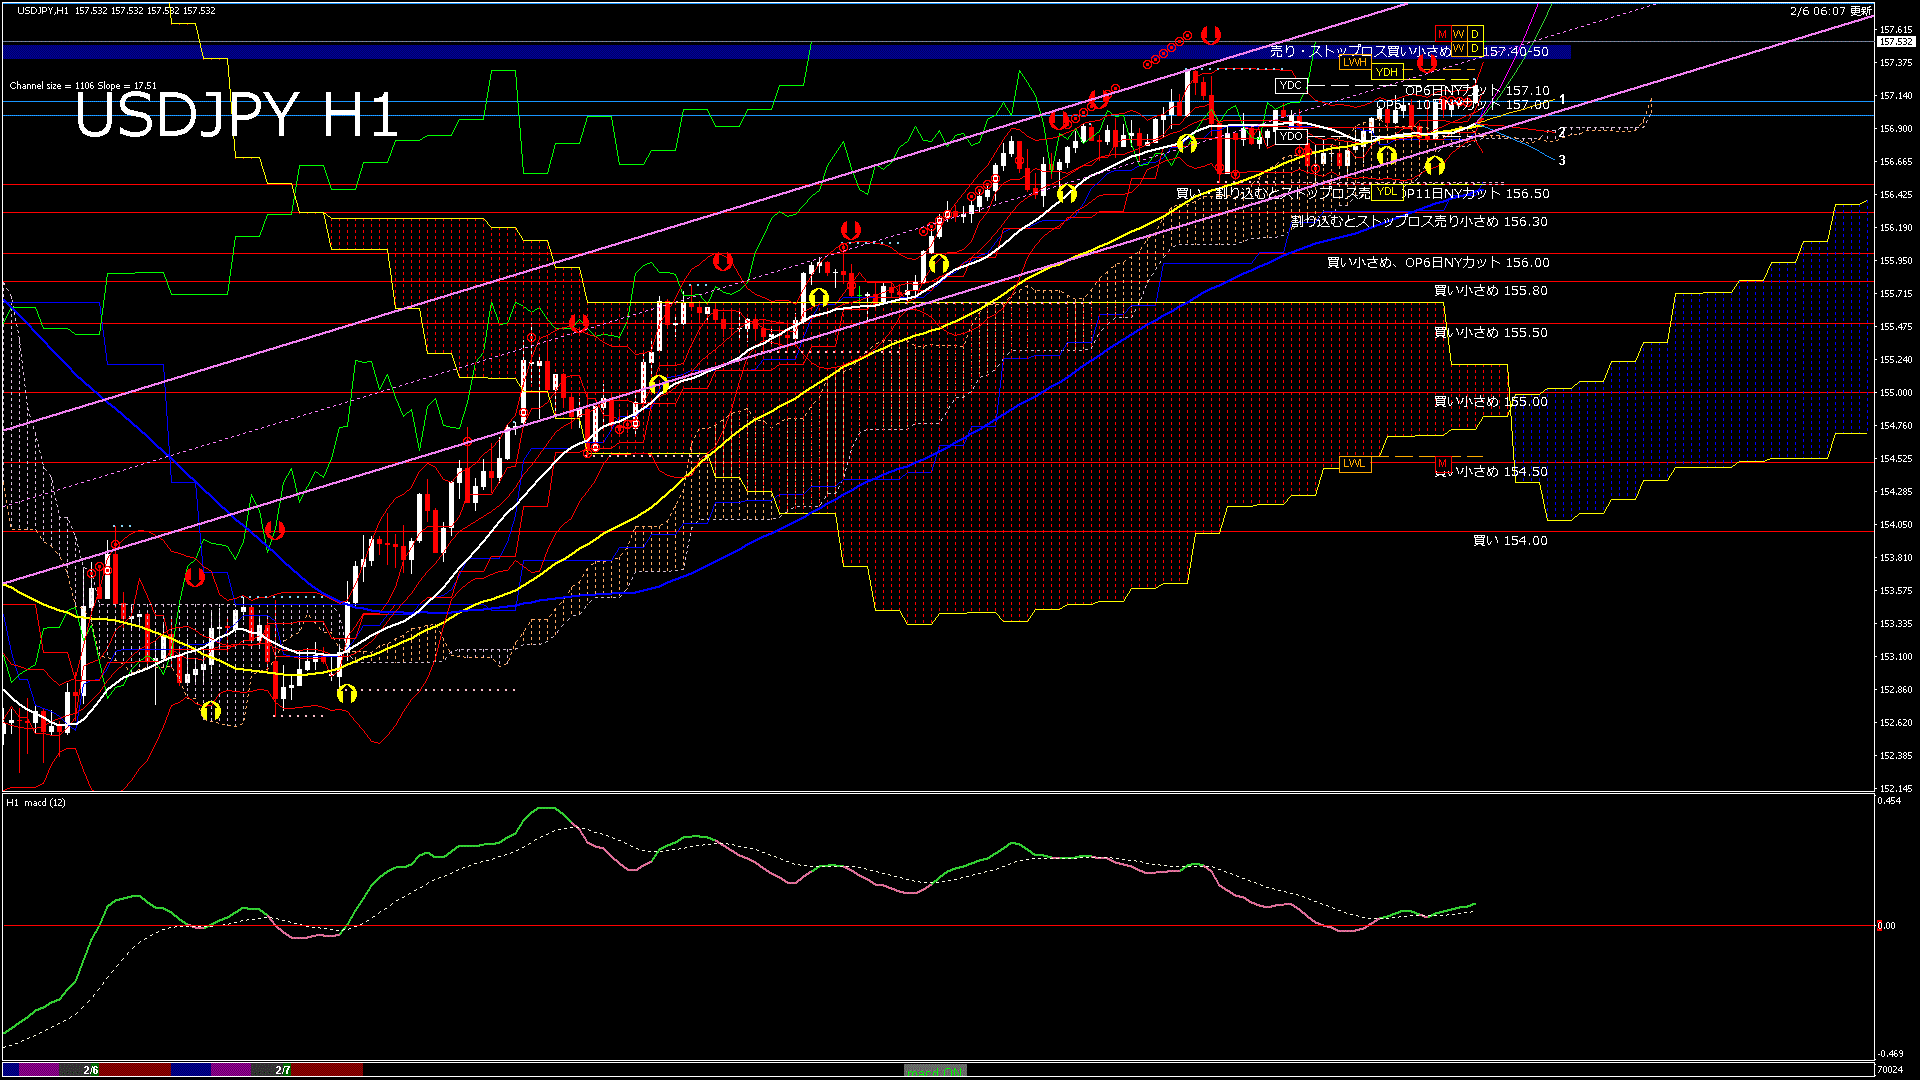Screen dimensions: 1920x1080
Task: Toggle the red M pivot box
Action: click(x=1442, y=34)
